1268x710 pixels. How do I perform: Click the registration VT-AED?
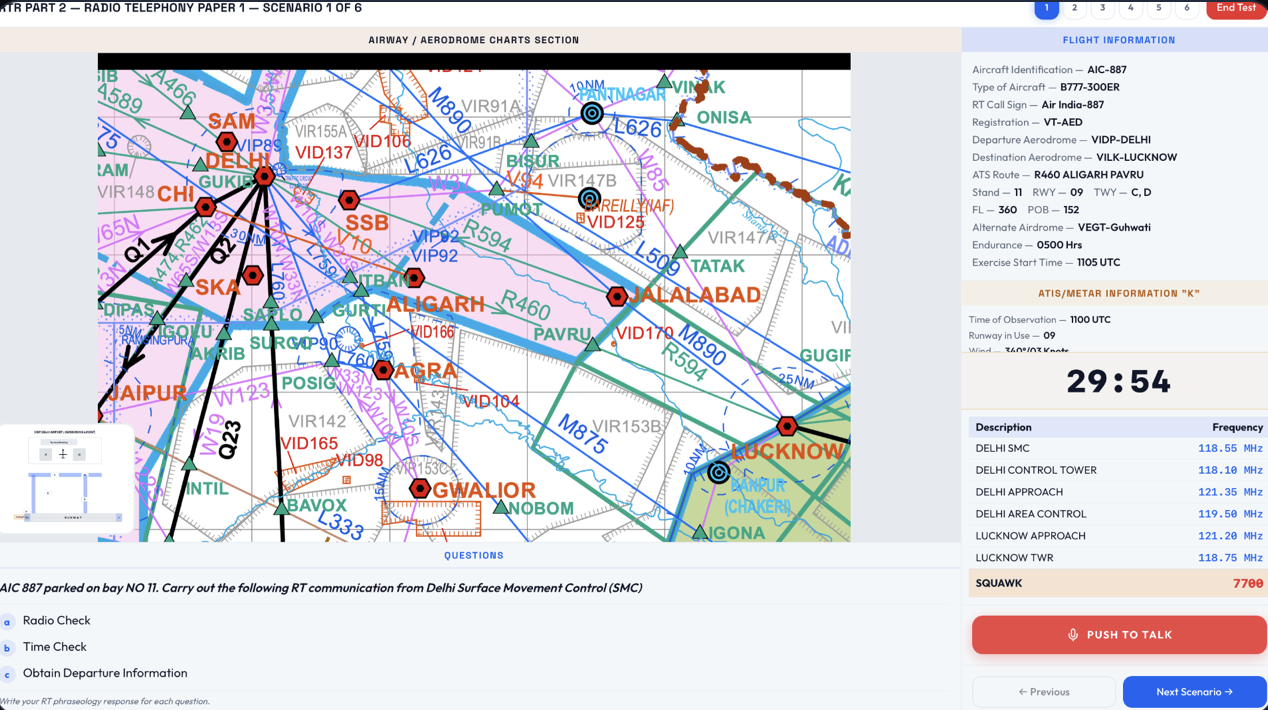point(1063,122)
